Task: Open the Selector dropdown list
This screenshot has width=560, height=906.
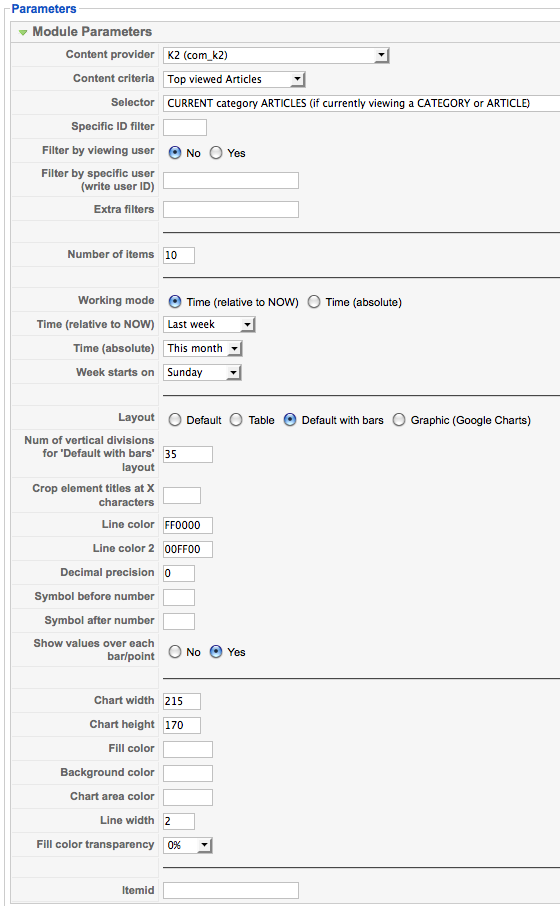Action: tap(361, 103)
